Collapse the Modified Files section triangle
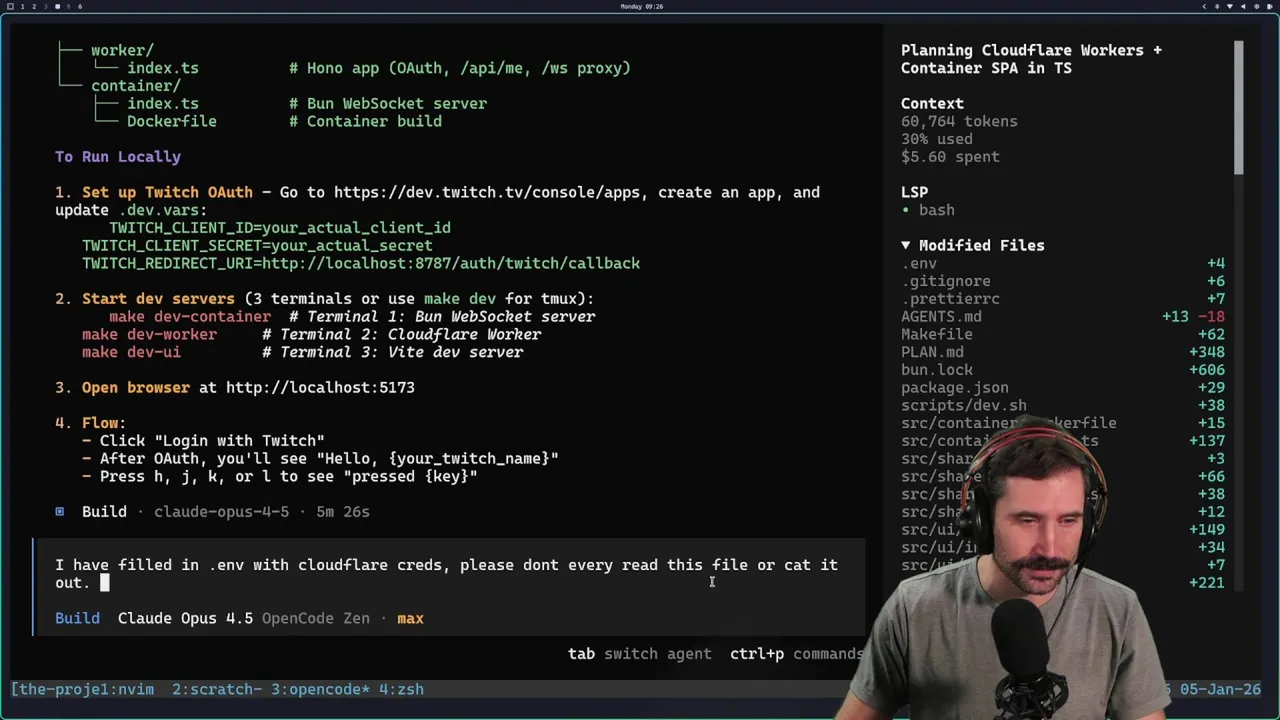The width and height of the screenshot is (1280, 720). 905,245
